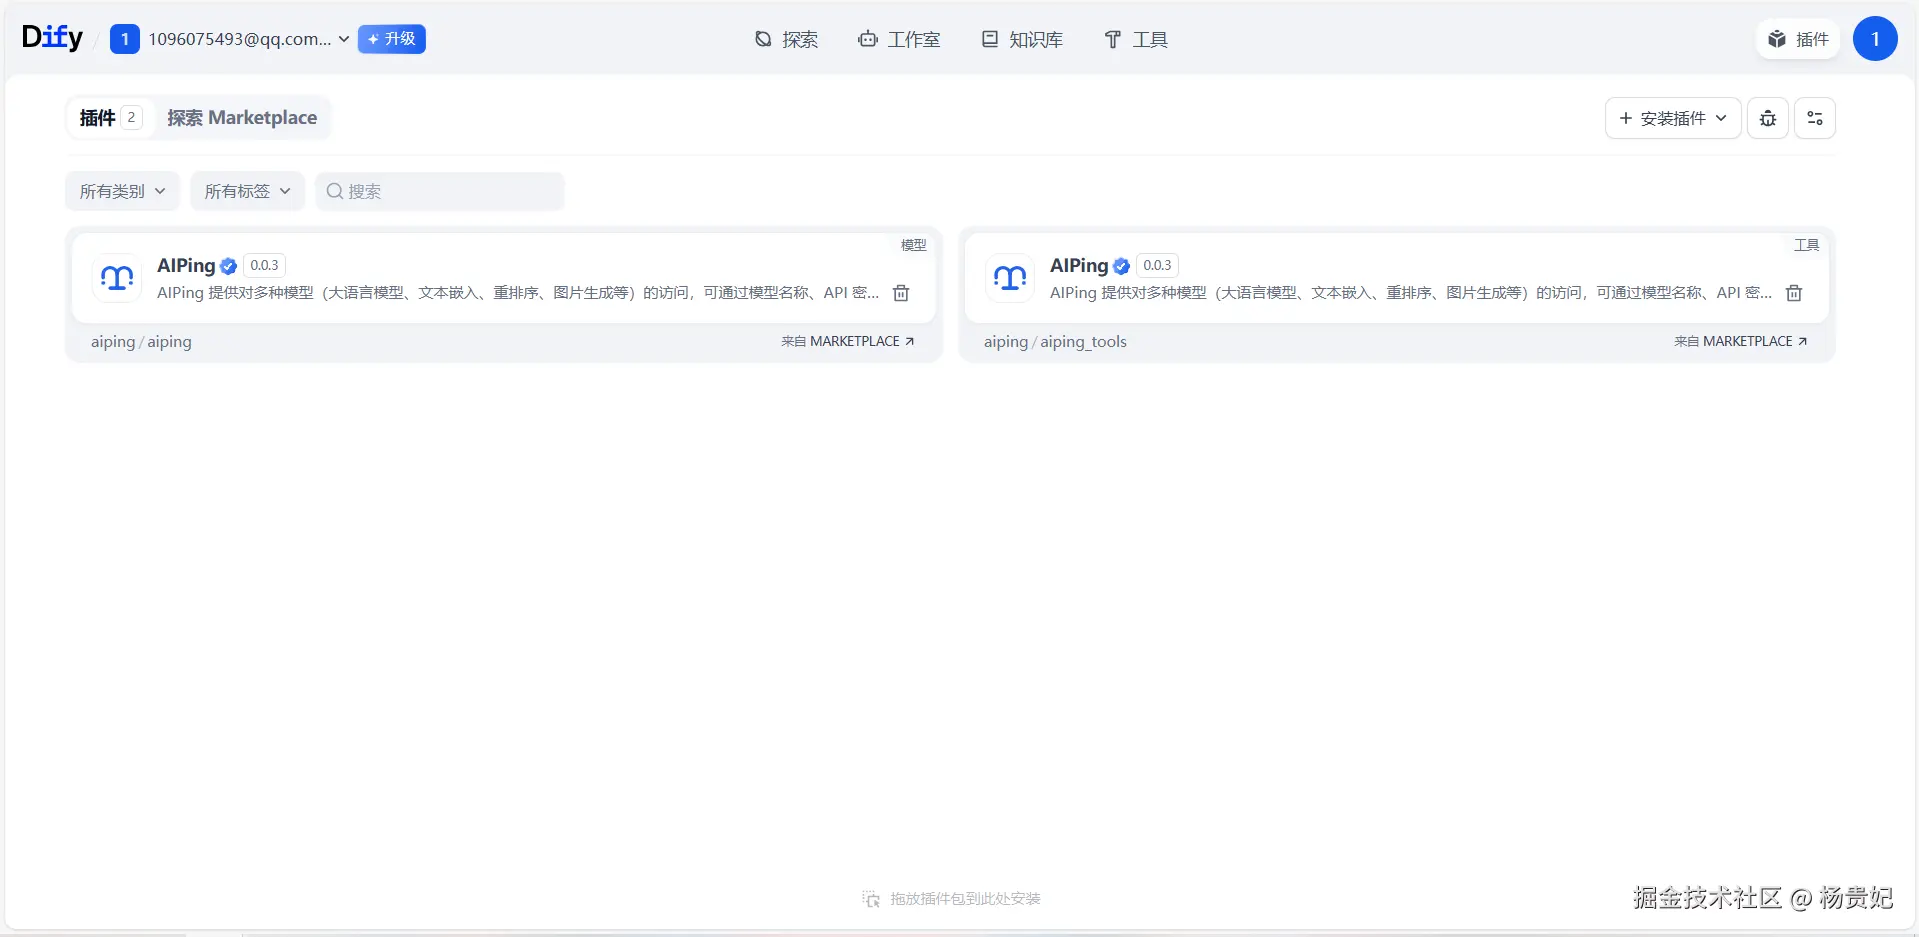Click the aiping / aiping_tools path text
Image resolution: width=1919 pixels, height=937 pixels.
[1055, 342]
